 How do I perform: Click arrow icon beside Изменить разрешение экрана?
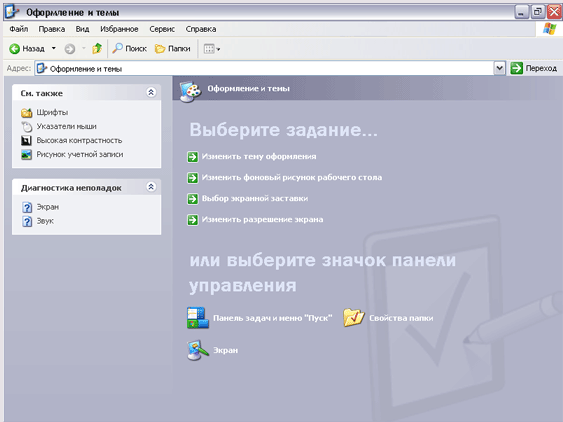pos(193,220)
